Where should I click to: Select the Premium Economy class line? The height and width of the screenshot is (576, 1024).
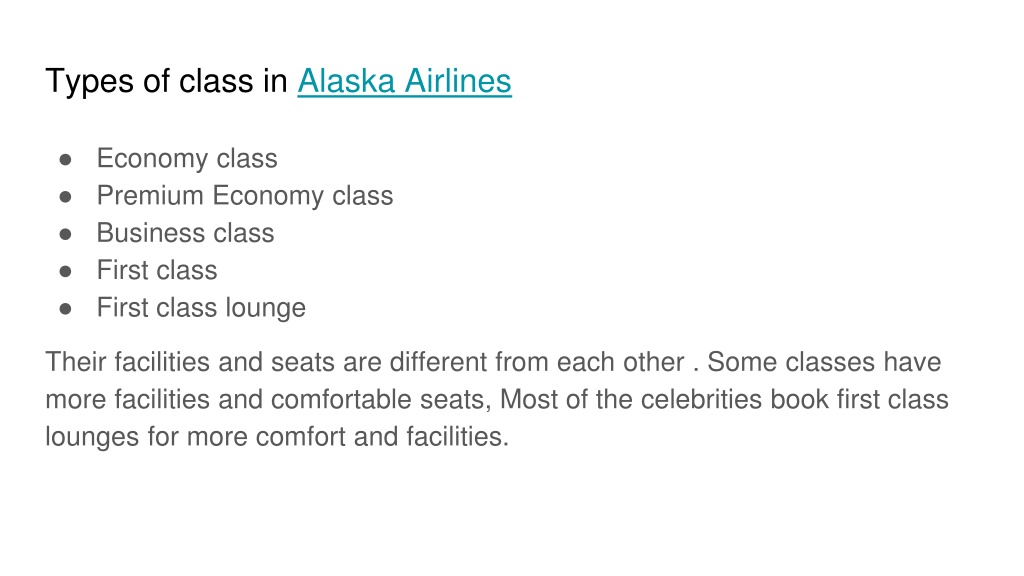pos(245,197)
